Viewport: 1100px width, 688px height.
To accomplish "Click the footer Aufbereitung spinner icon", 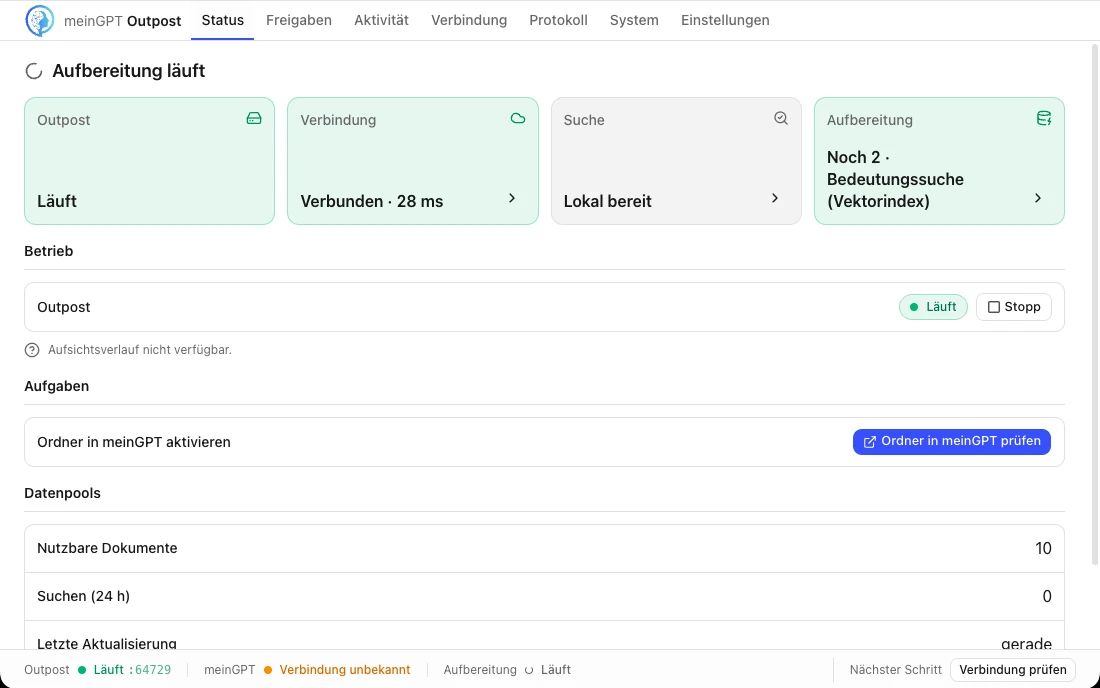I will [529, 670].
